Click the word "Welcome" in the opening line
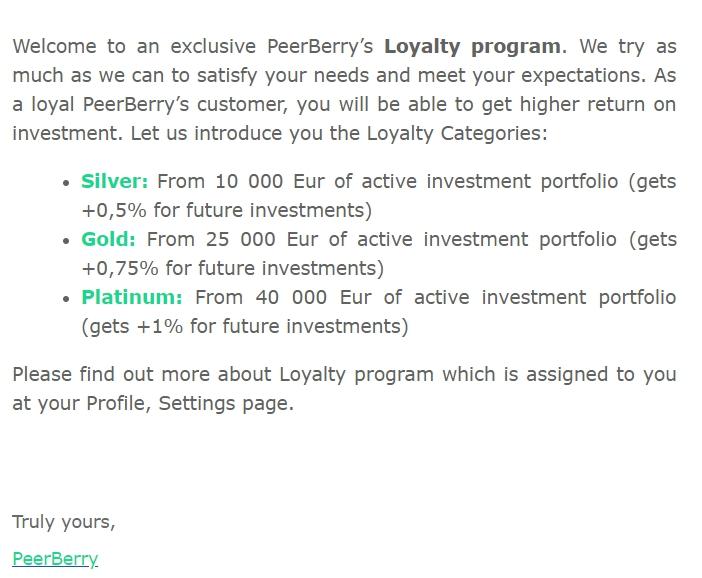702x578 pixels. [x=54, y=46]
